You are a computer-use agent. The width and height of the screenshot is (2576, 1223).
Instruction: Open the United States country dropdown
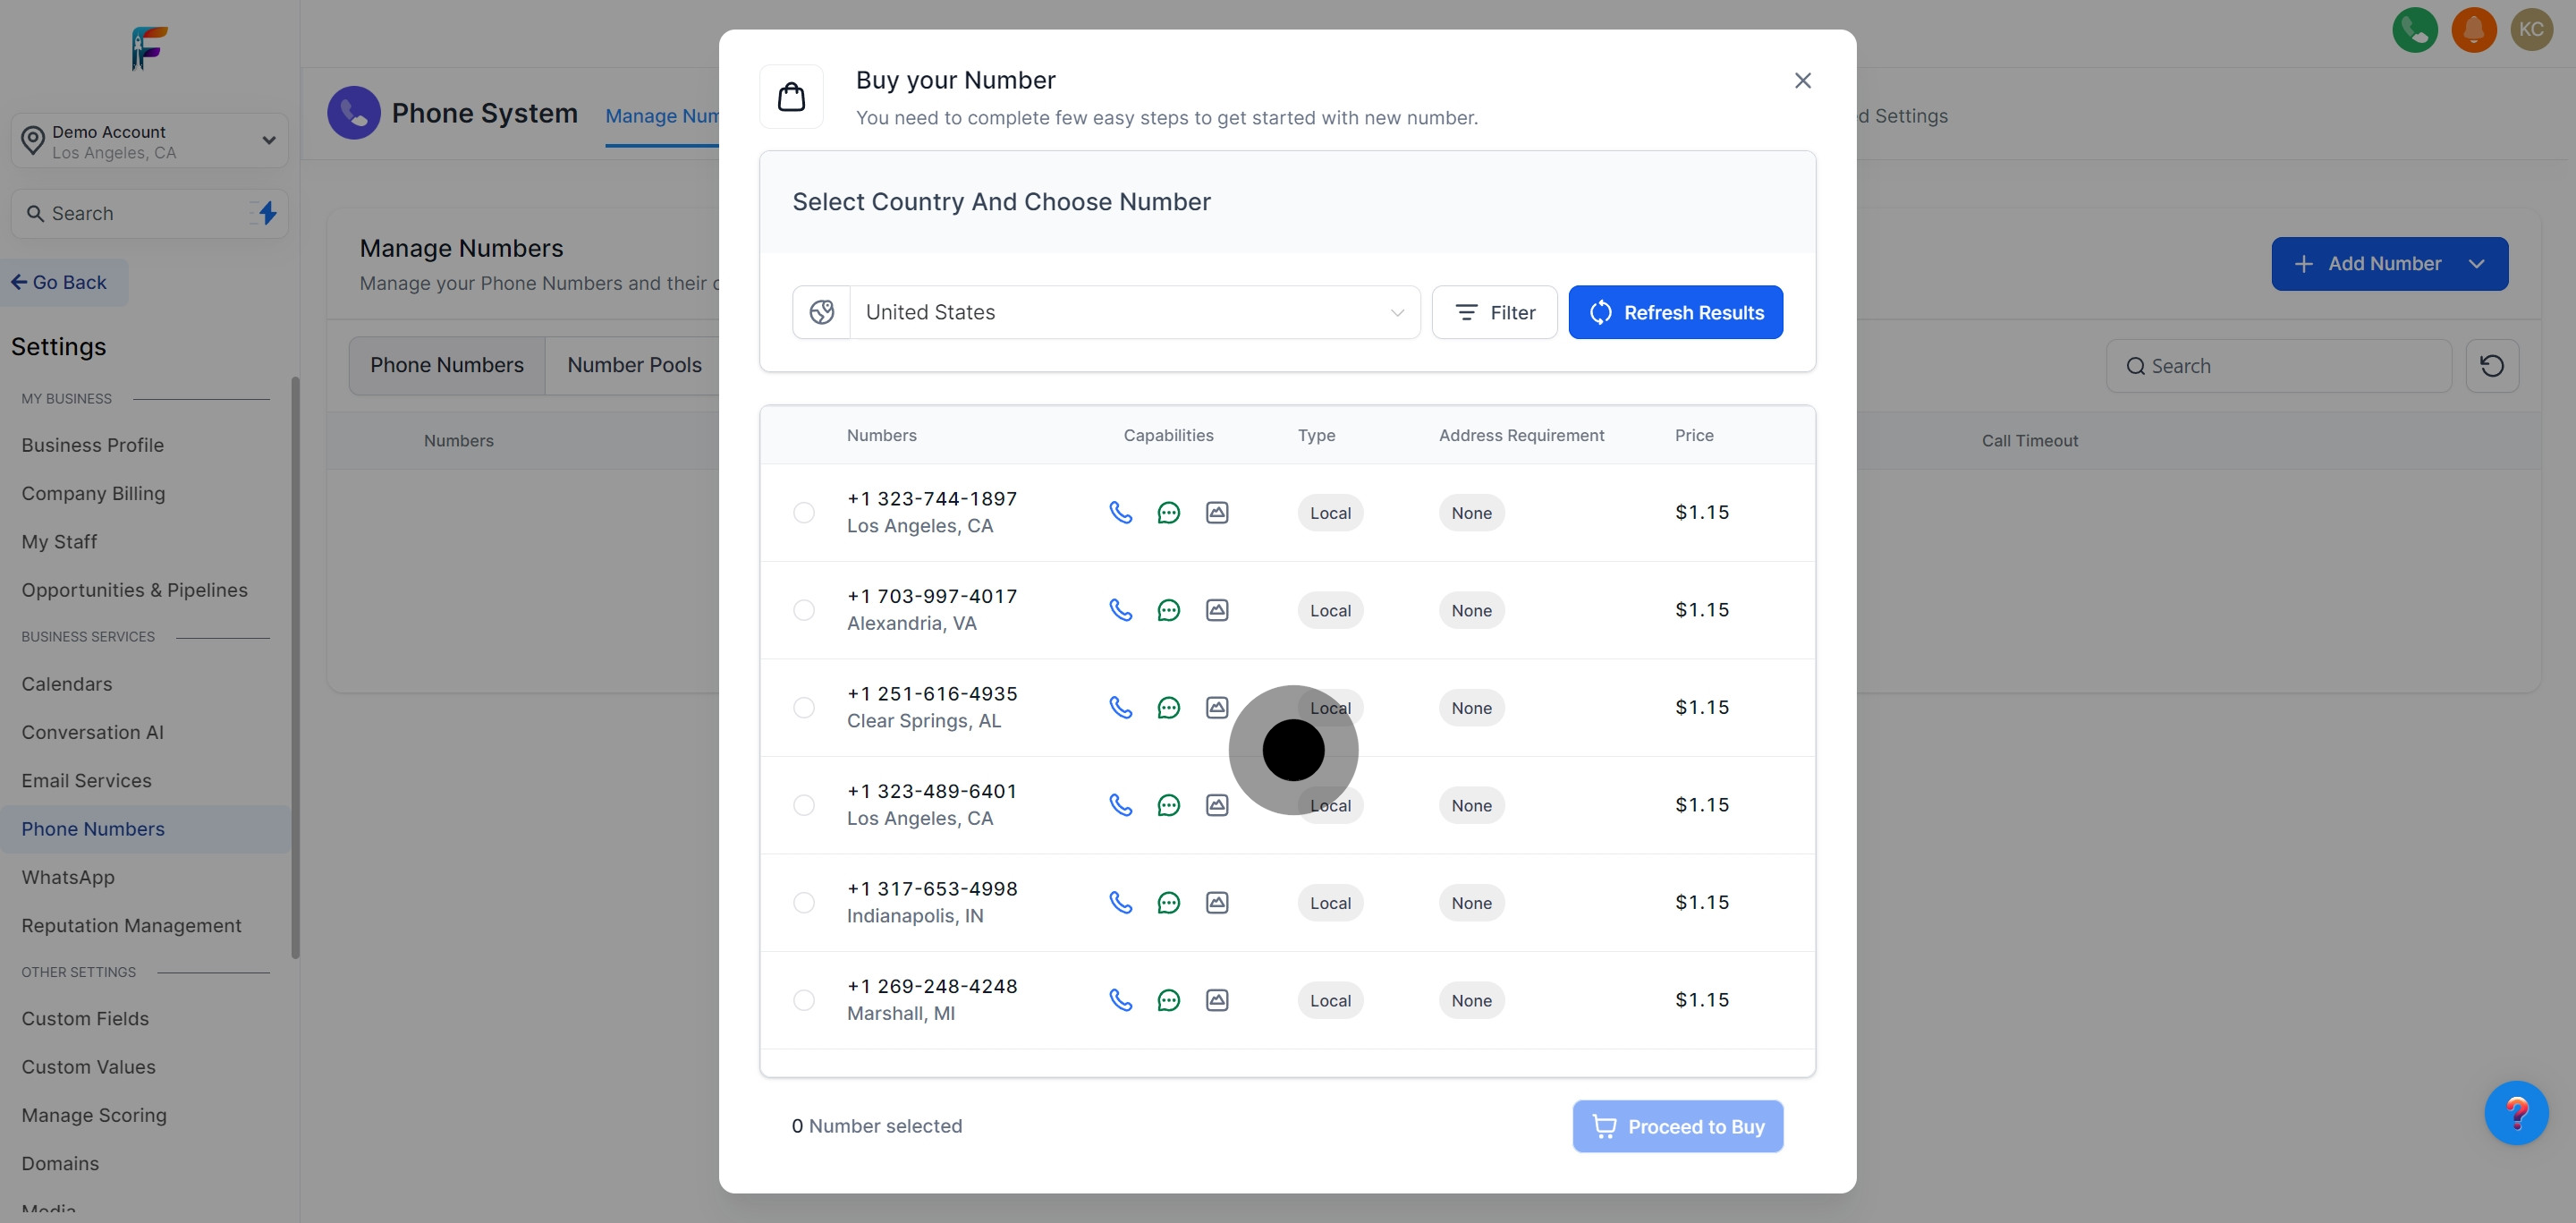coord(1134,312)
